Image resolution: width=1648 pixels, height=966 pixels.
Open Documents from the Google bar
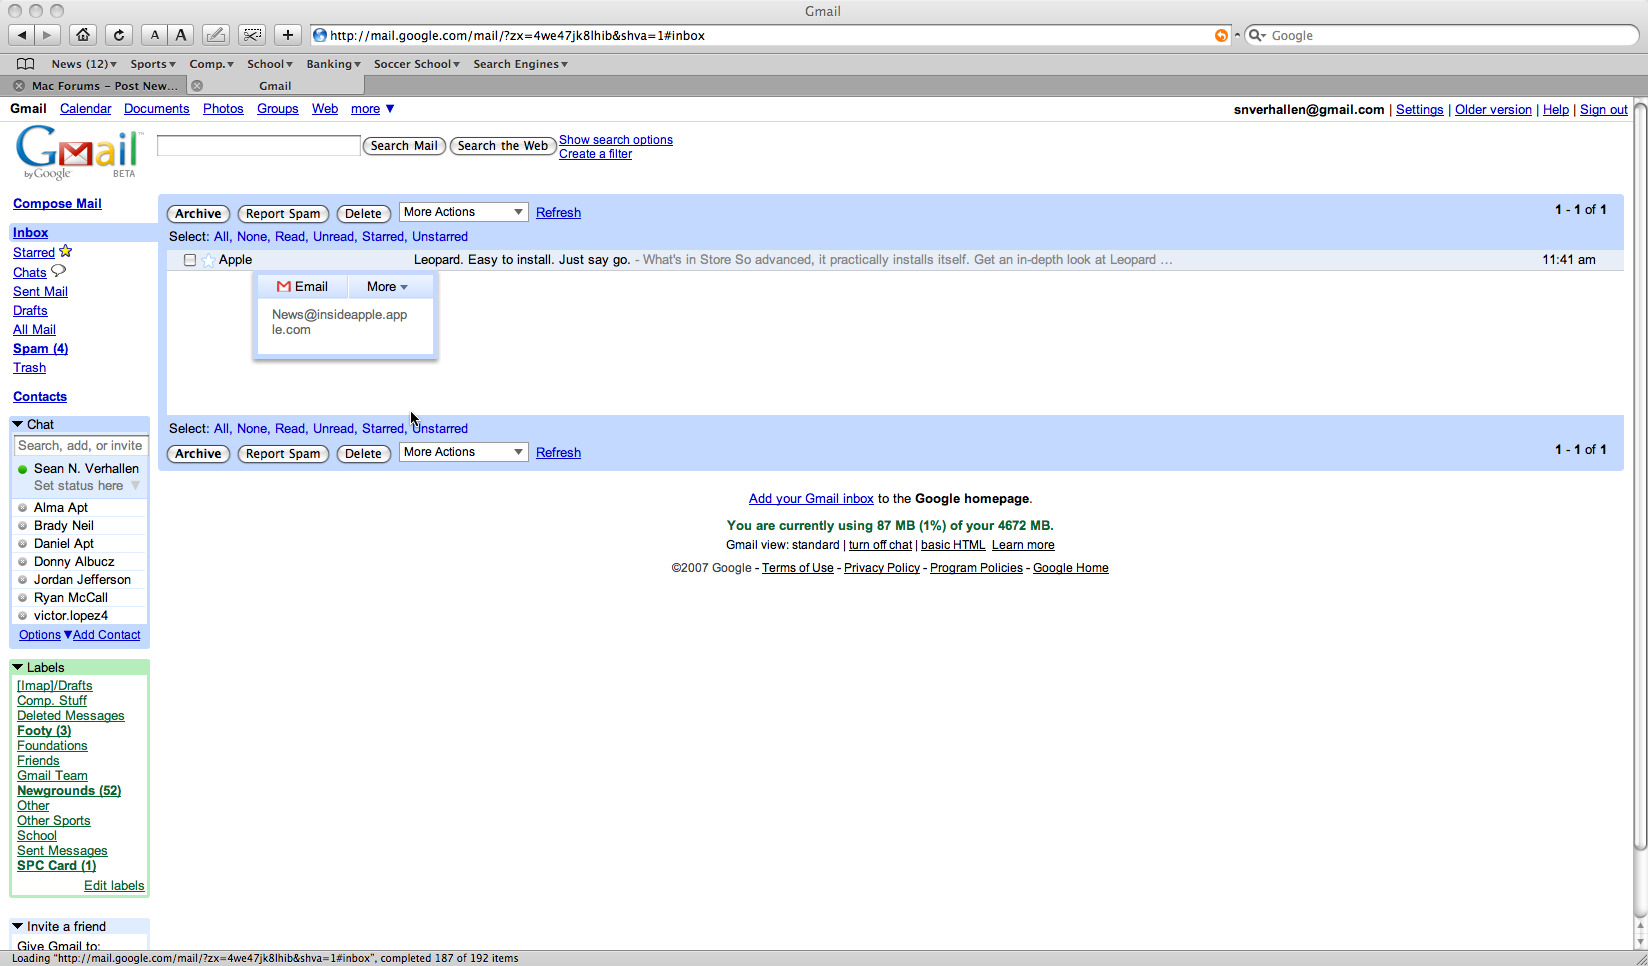pos(157,109)
